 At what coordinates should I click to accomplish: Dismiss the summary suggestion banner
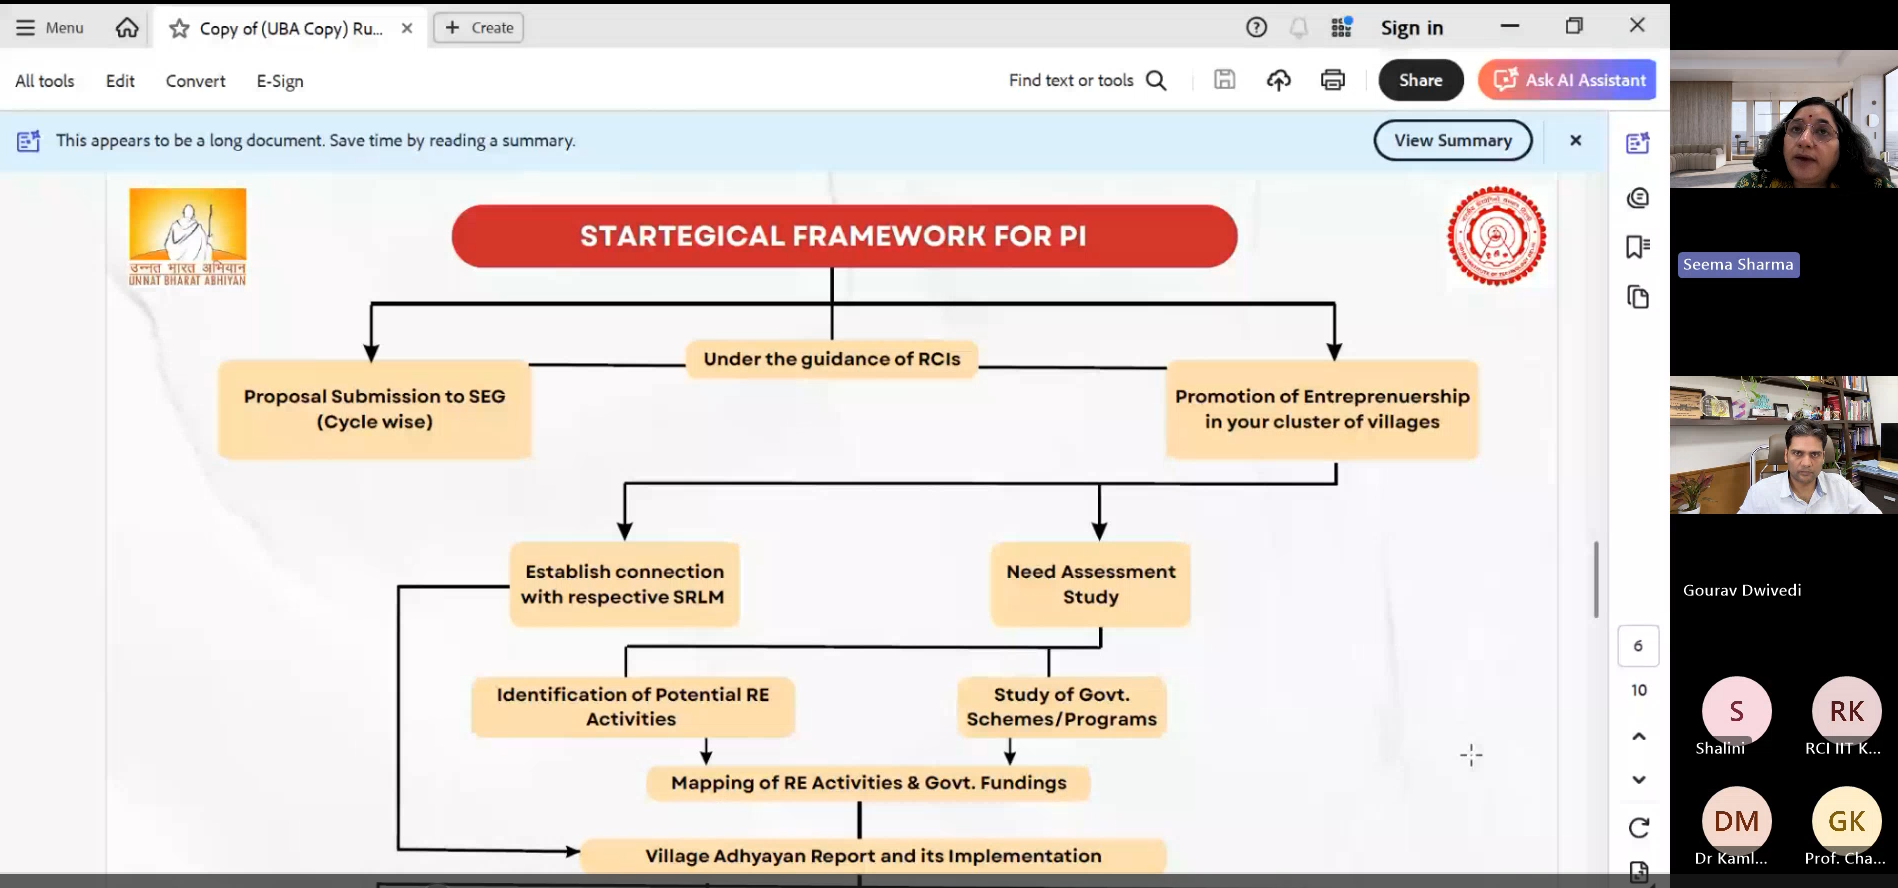click(x=1575, y=140)
